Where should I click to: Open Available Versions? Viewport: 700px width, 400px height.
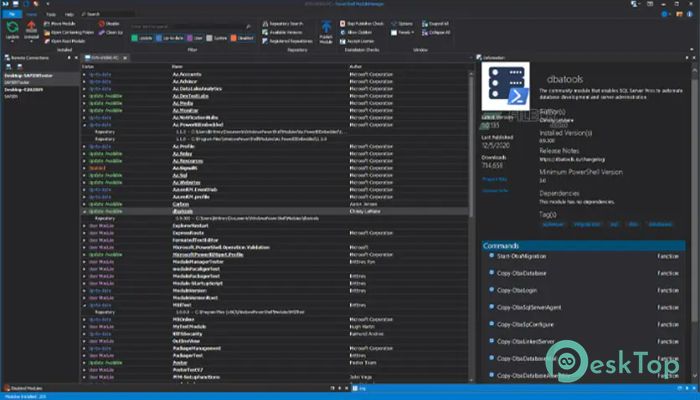pyautogui.click(x=282, y=32)
